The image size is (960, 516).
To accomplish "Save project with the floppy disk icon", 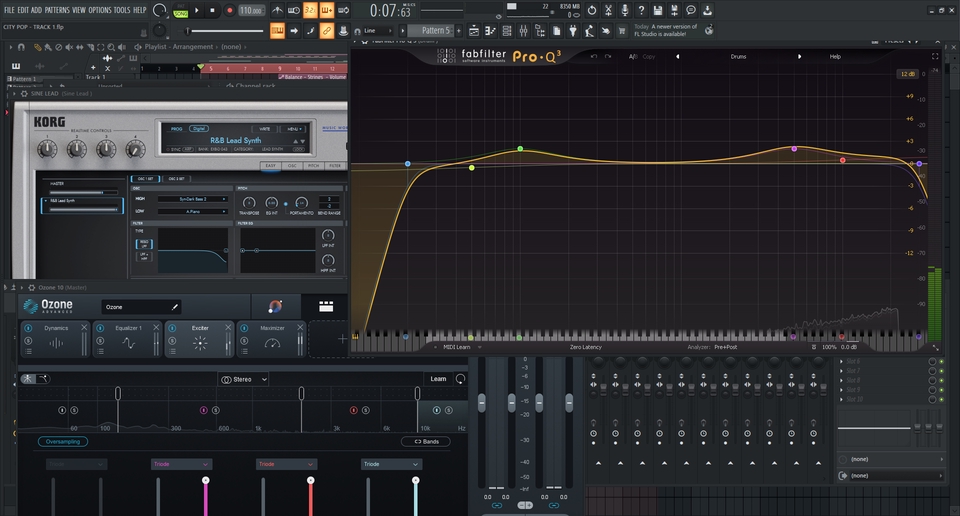I will 658,10.
